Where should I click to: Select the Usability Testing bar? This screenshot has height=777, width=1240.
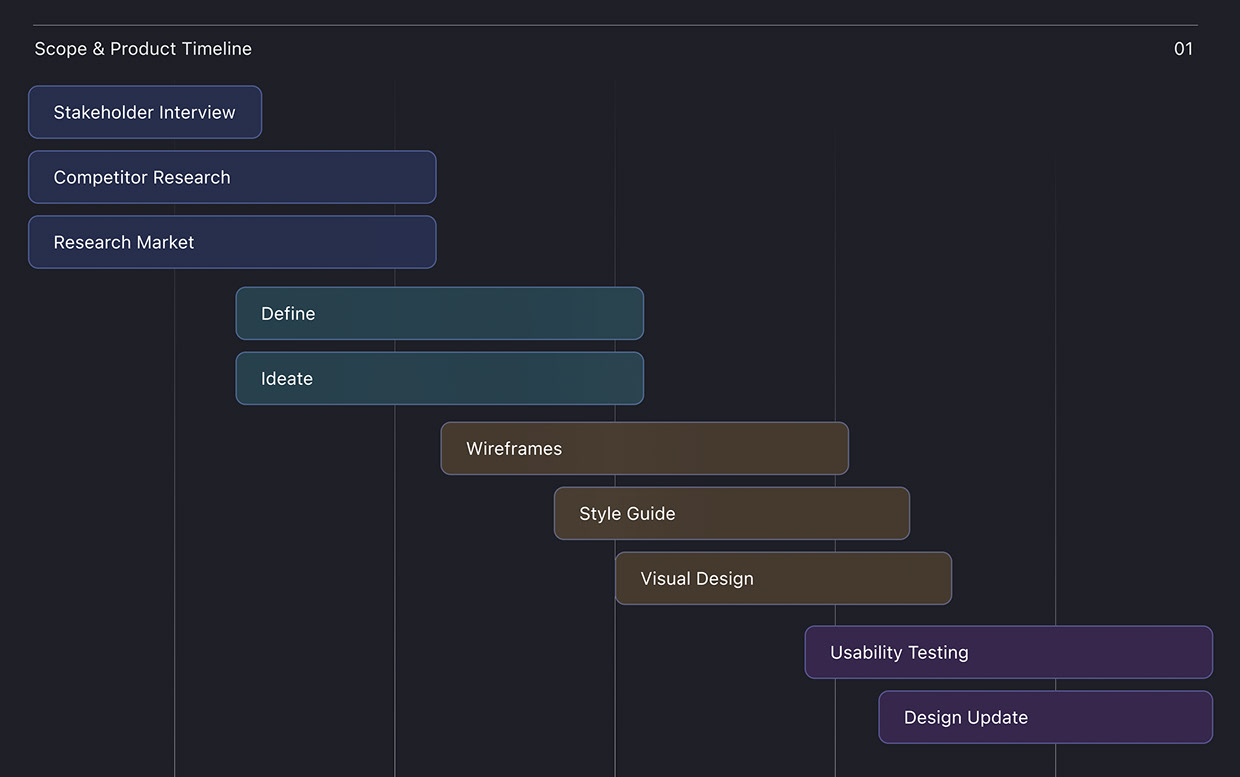(x=1009, y=652)
